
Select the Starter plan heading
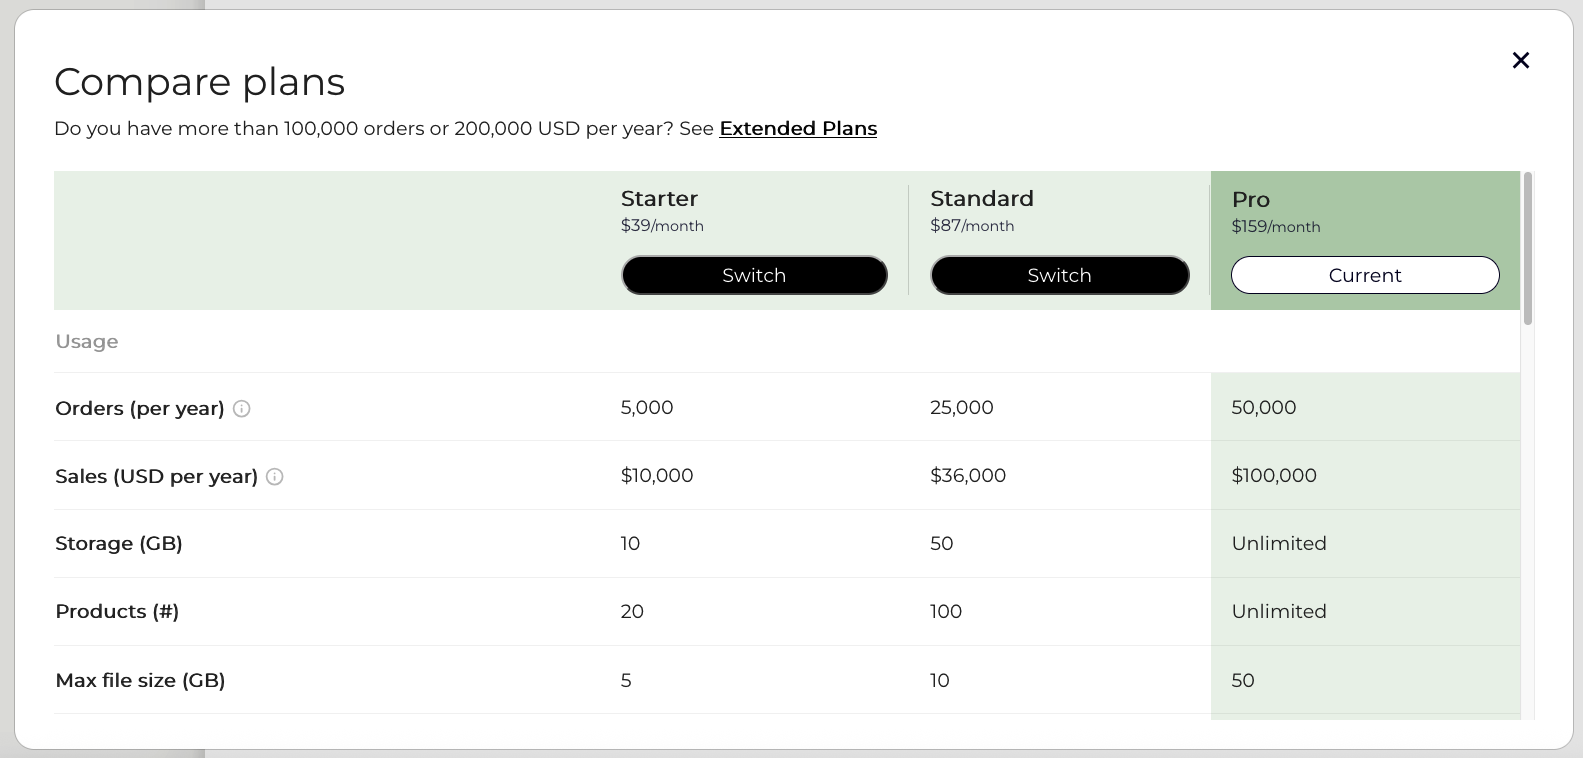pos(659,198)
